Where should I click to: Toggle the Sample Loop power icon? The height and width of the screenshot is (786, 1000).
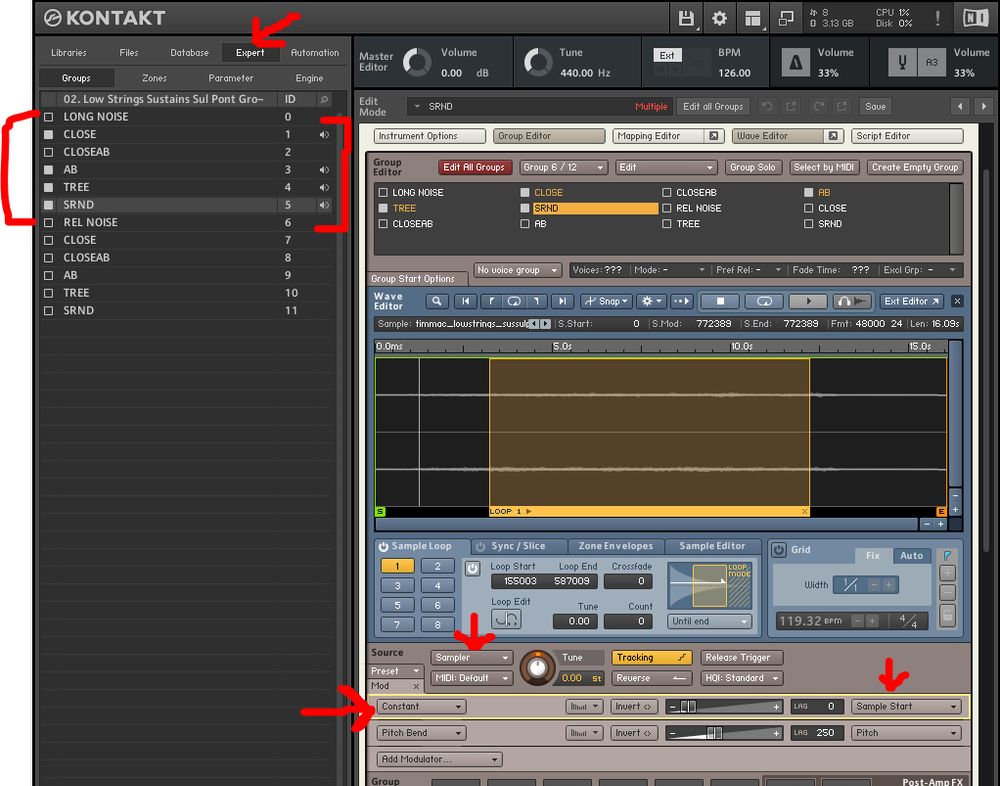383,547
